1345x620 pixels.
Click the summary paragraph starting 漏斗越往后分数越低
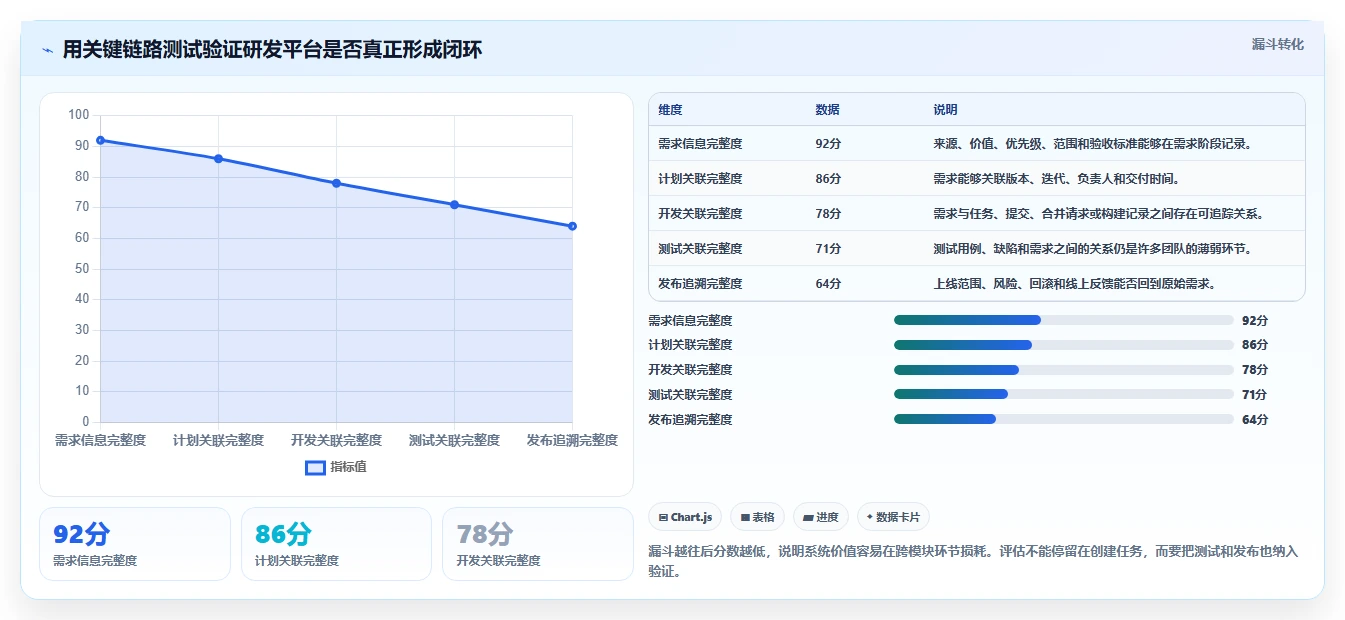pyautogui.click(x=973, y=562)
